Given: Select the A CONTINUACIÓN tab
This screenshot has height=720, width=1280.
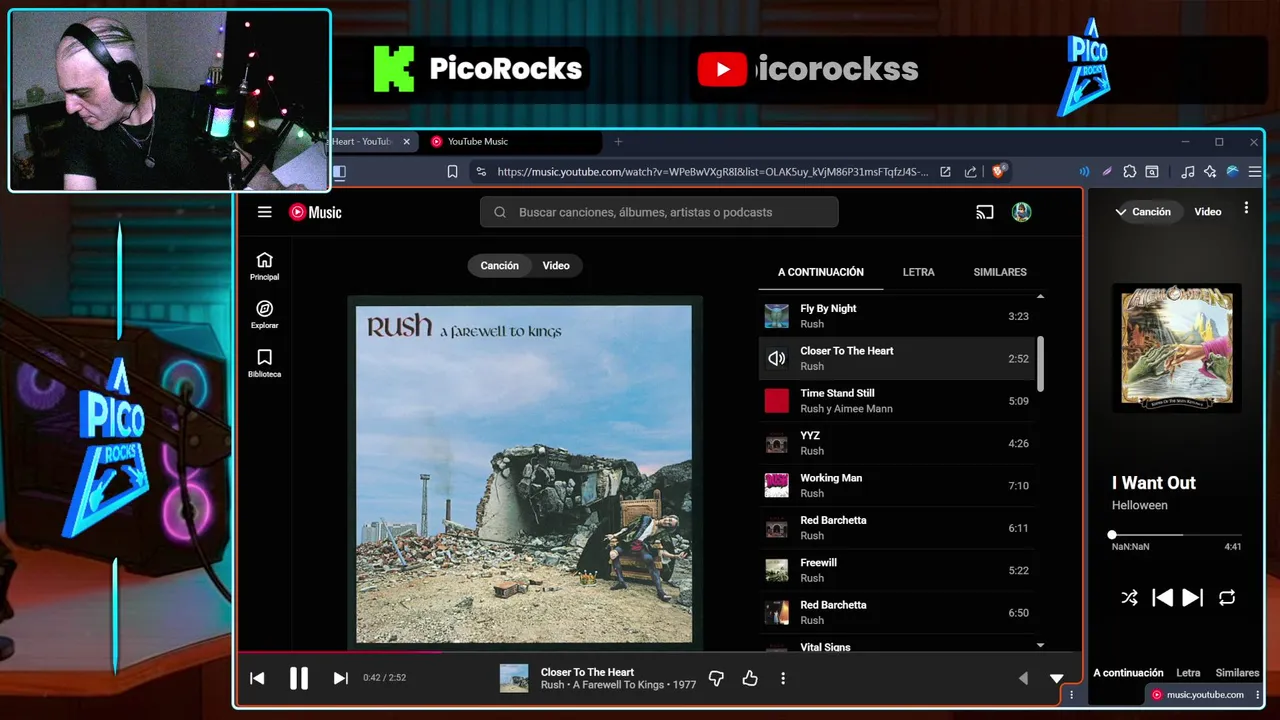Looking at the screenshot, I should tap(821, 272).
